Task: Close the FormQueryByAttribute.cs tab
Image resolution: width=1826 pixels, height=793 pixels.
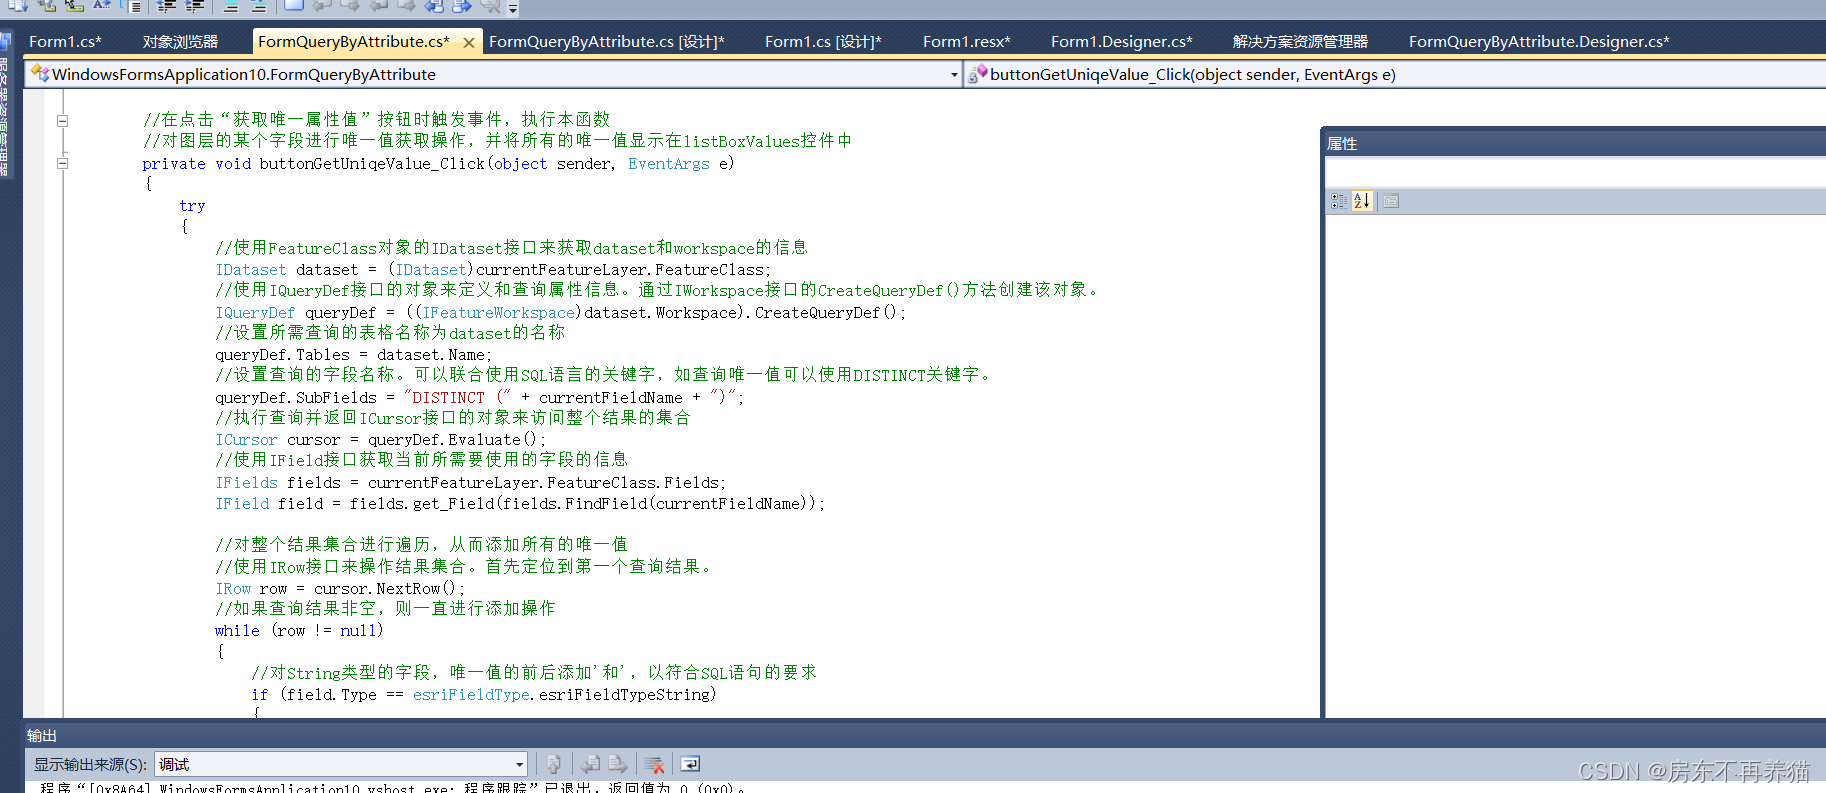Action: click(468, 43)
